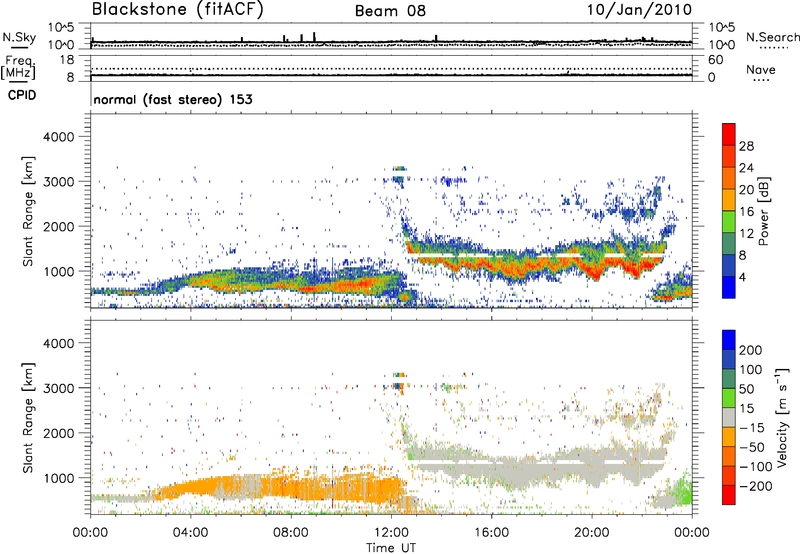Click the '08:00' time axis tick label
The image size is (800, 554).
click(x=291, y=533)
